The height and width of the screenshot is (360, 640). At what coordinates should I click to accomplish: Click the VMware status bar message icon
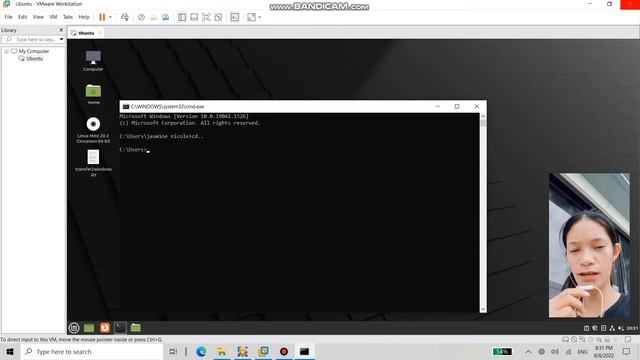click(x=628, y=339)
